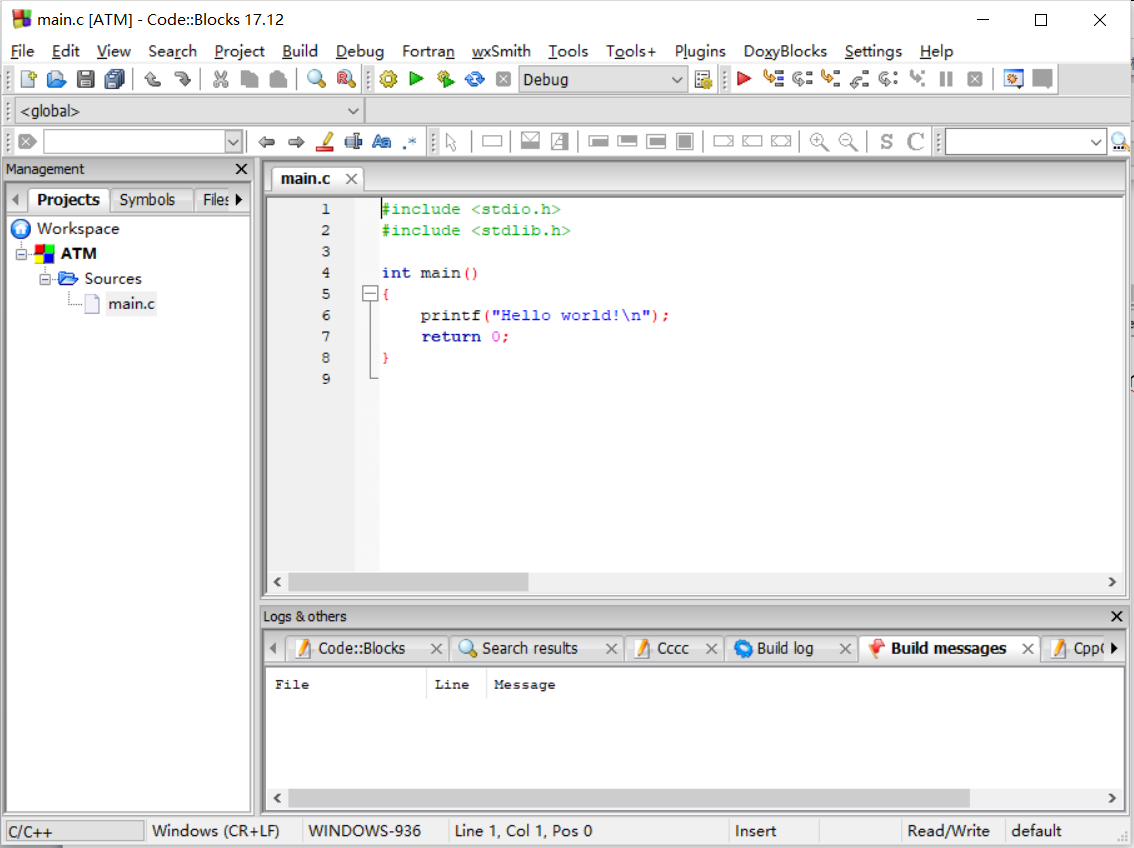The image size is (1134, 848).
Task: Clear search with the X icon
Action: click(x=27, y=142)
